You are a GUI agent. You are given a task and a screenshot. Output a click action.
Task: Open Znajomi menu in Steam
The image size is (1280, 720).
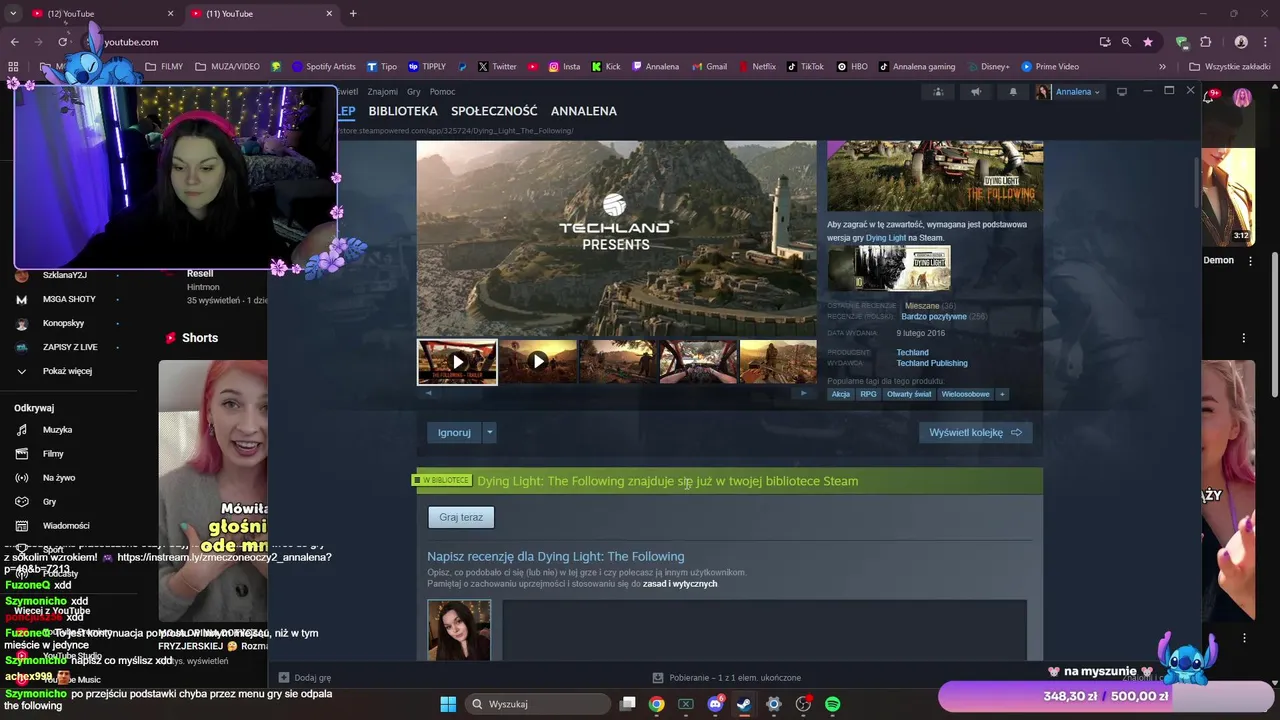point(382,92)
